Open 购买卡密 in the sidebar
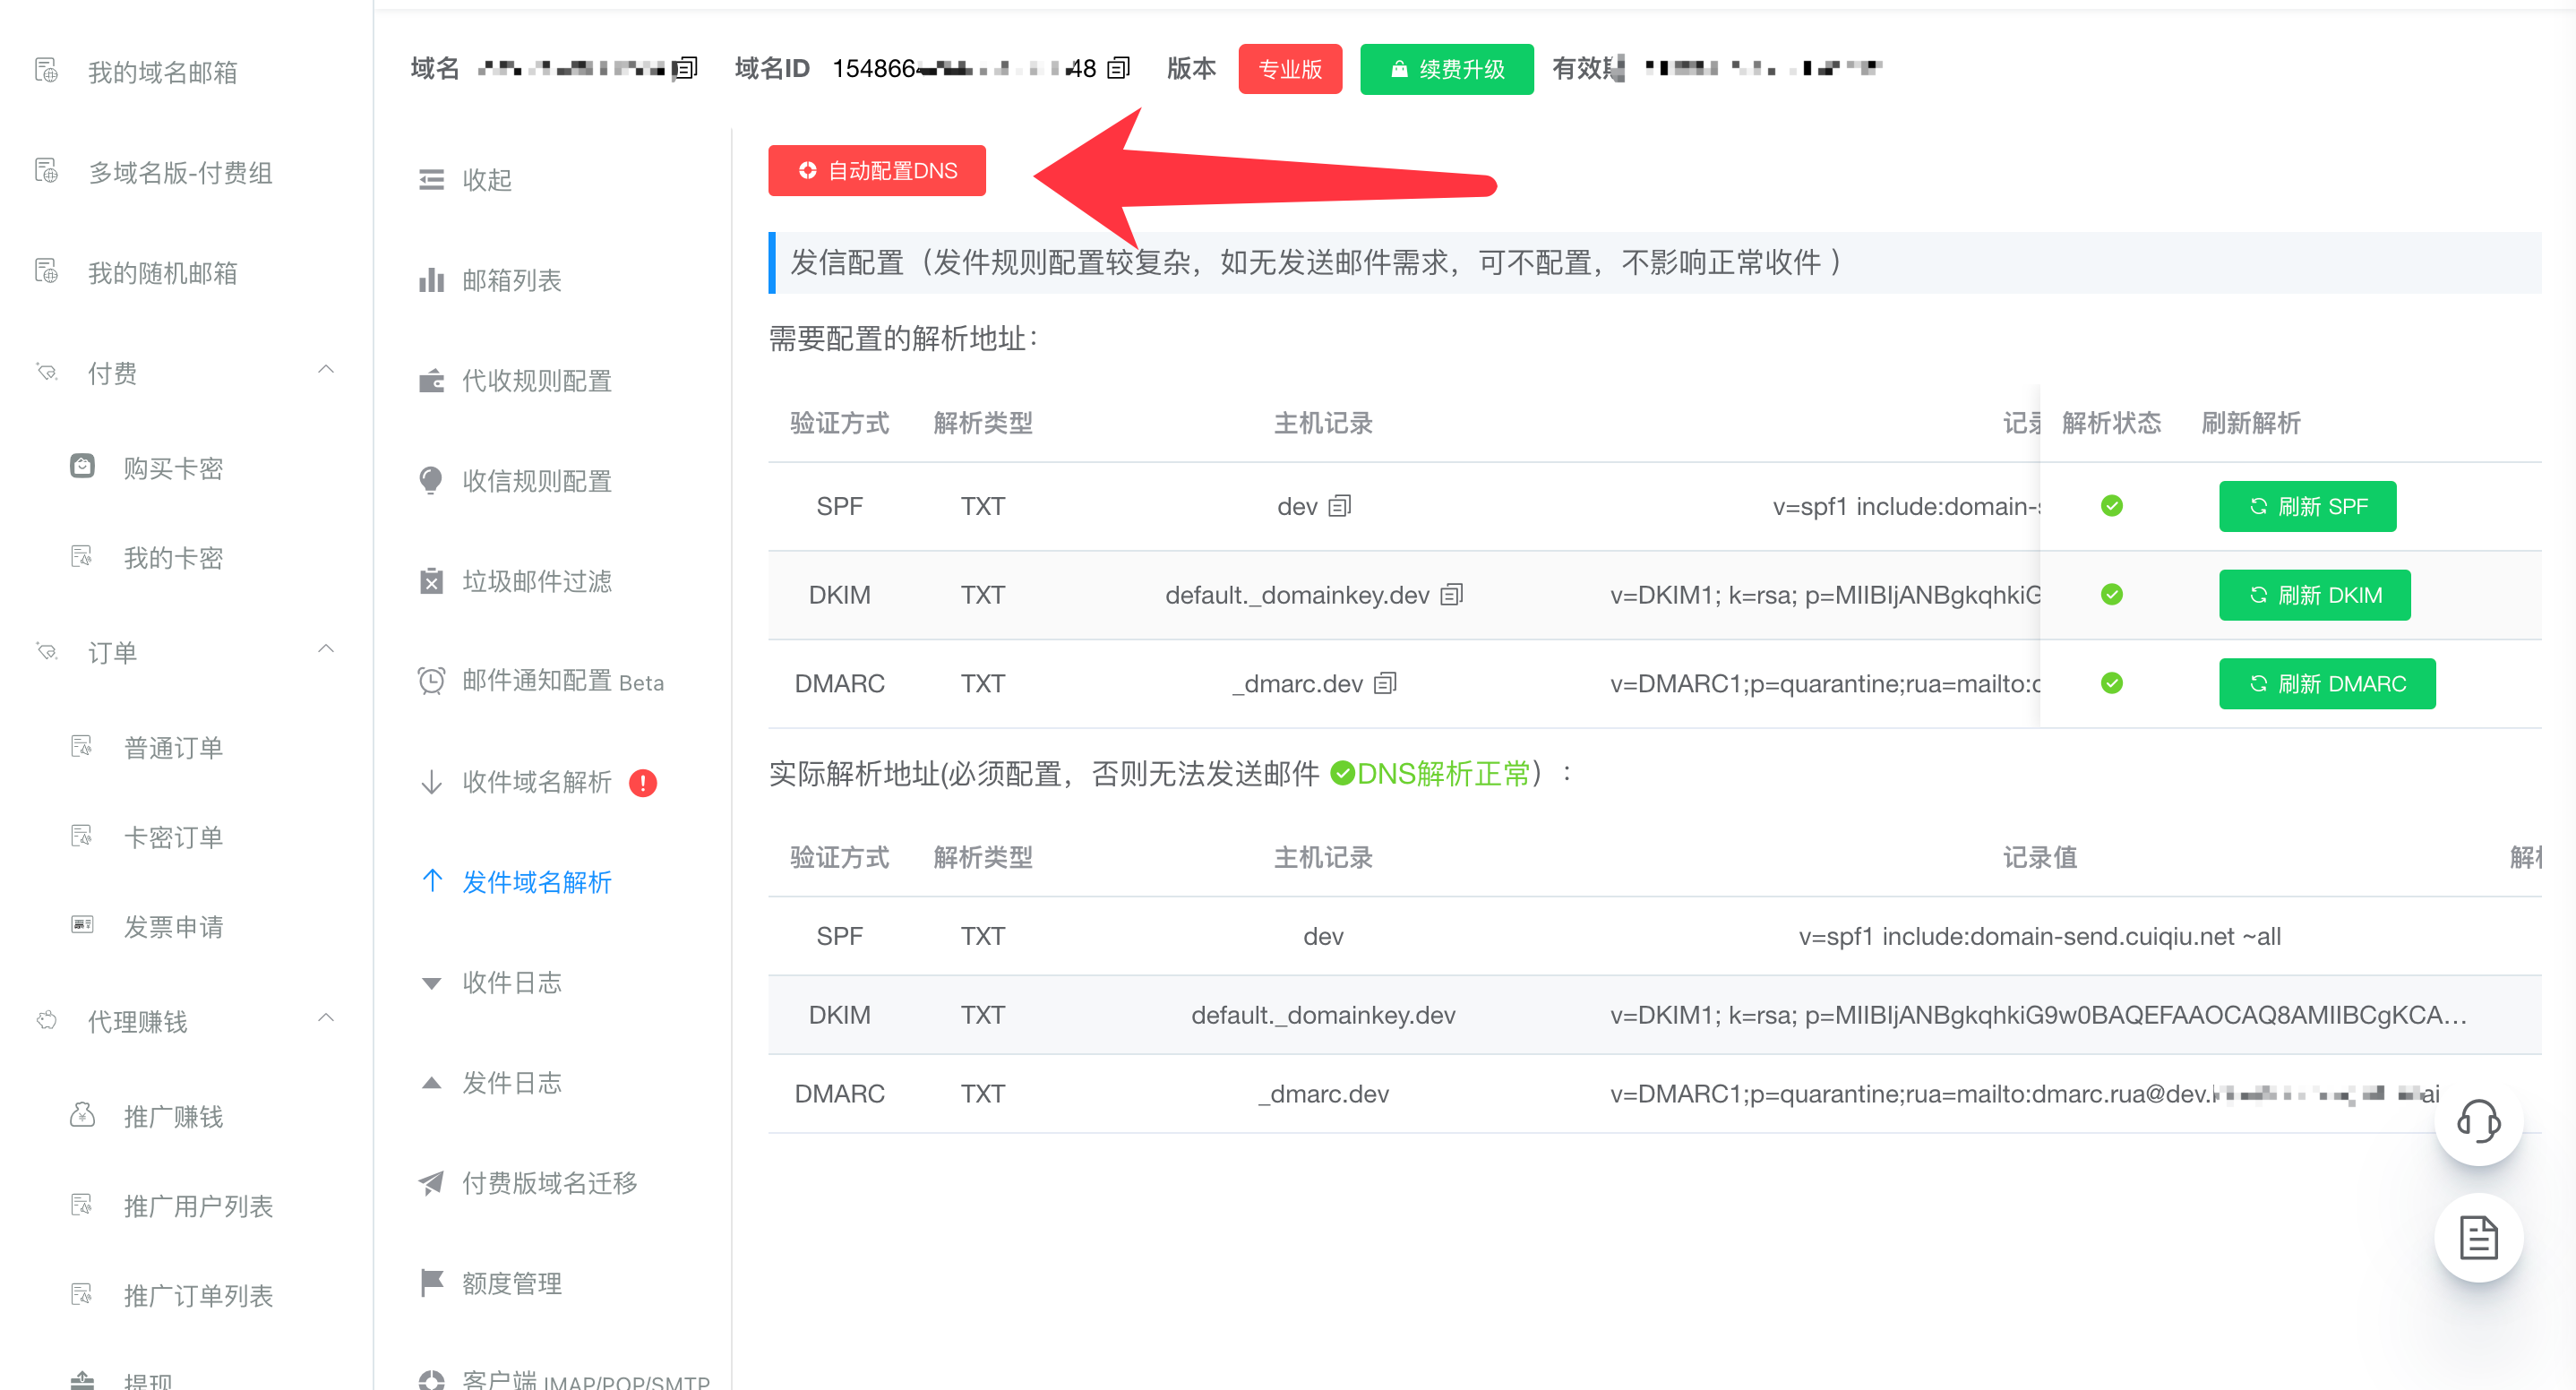The image size is (2576, 1390). point(173,468)
